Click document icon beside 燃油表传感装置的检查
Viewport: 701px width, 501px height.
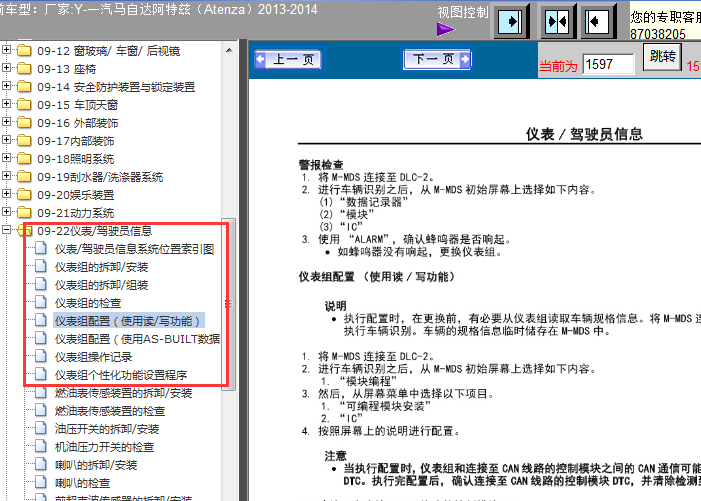(41, 410)
